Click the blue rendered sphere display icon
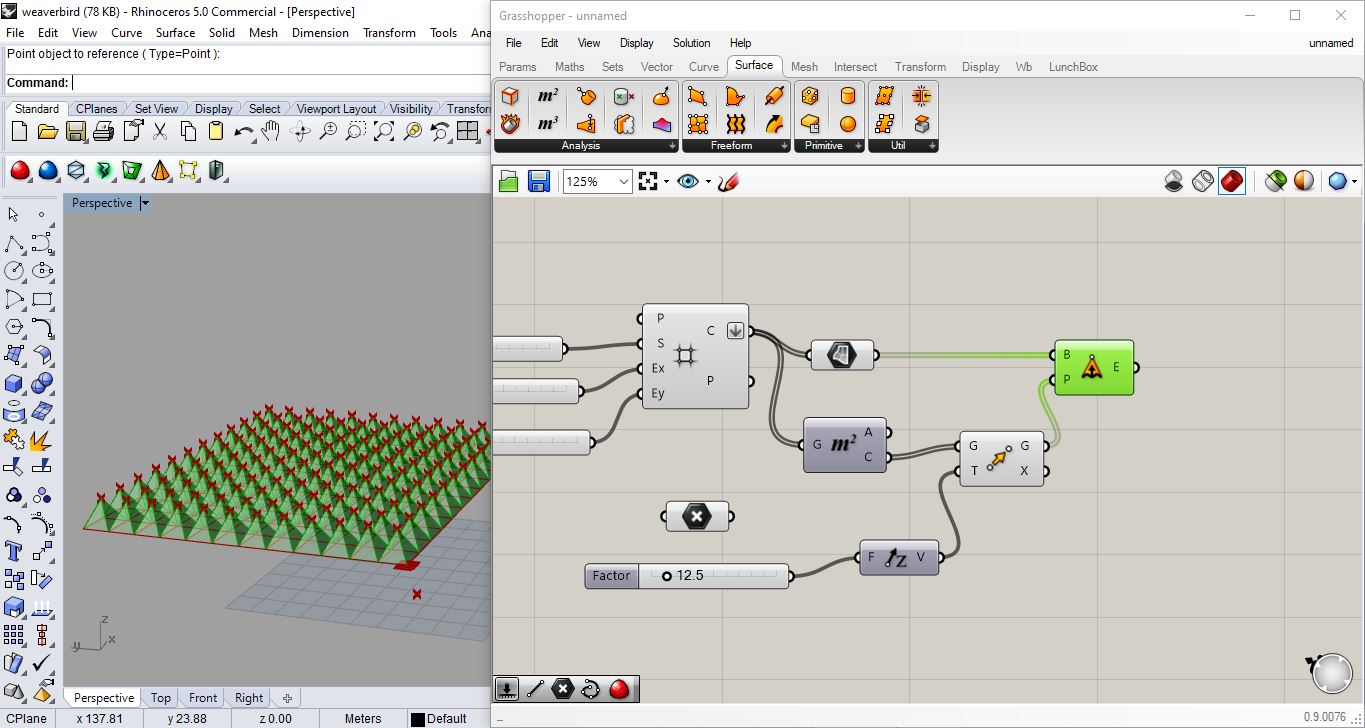 click(47, 171)
